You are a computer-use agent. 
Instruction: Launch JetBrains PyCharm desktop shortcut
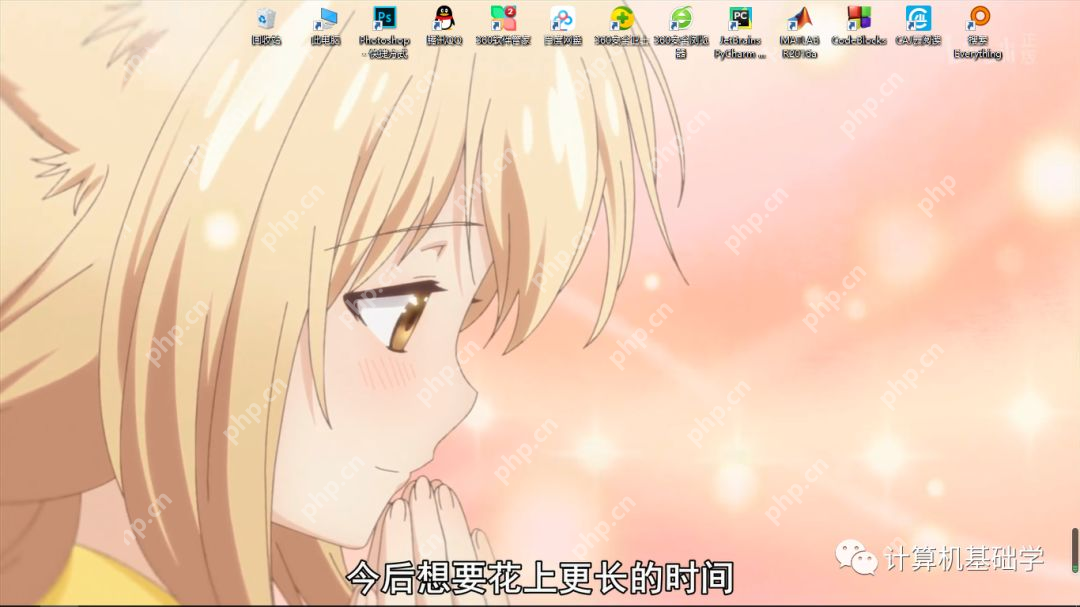[x=740, y=18]
